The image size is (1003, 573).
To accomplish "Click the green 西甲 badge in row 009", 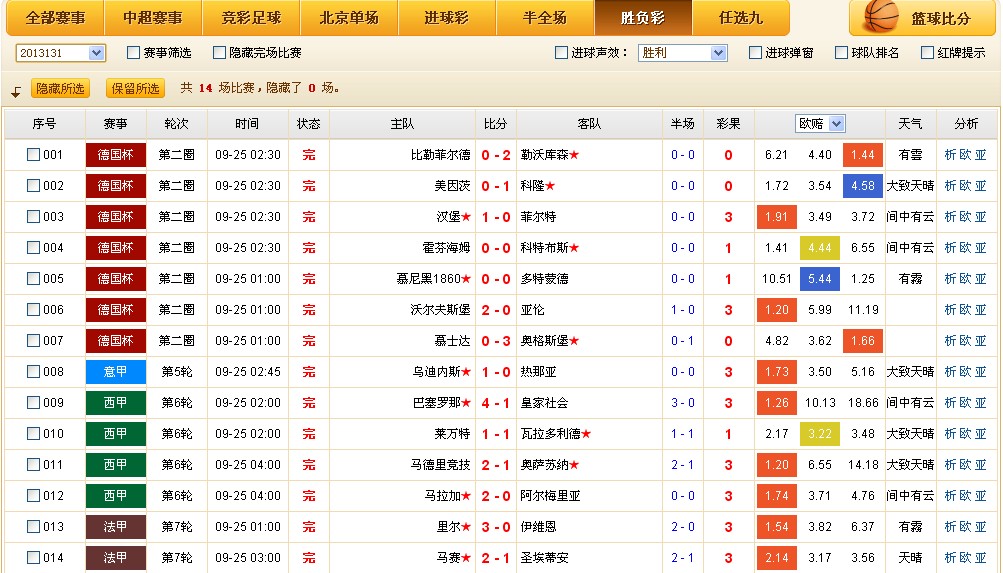I will (116, 403).
